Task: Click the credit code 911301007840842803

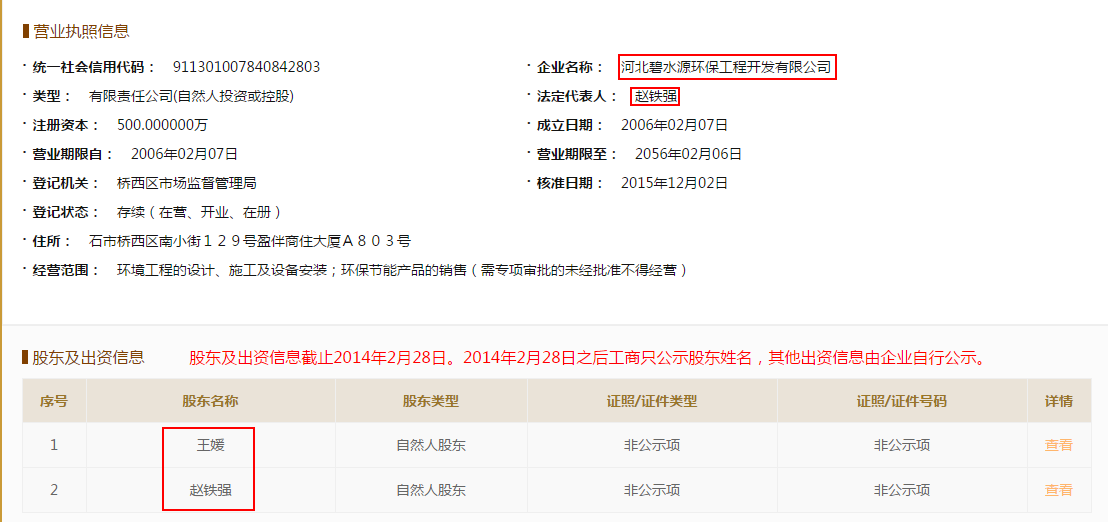Action: click(246, 67)
